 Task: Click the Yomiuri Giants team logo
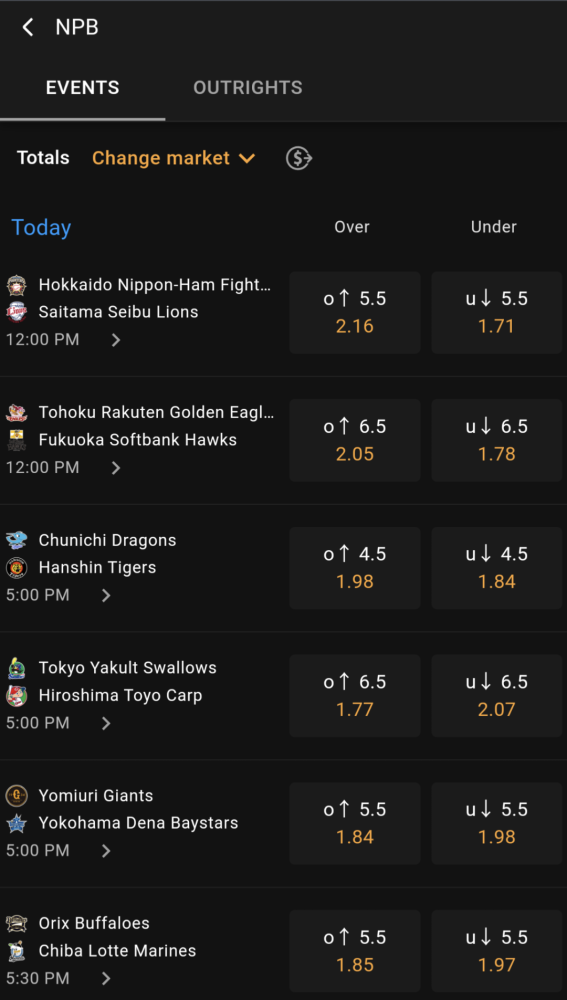tap(17, 796)
